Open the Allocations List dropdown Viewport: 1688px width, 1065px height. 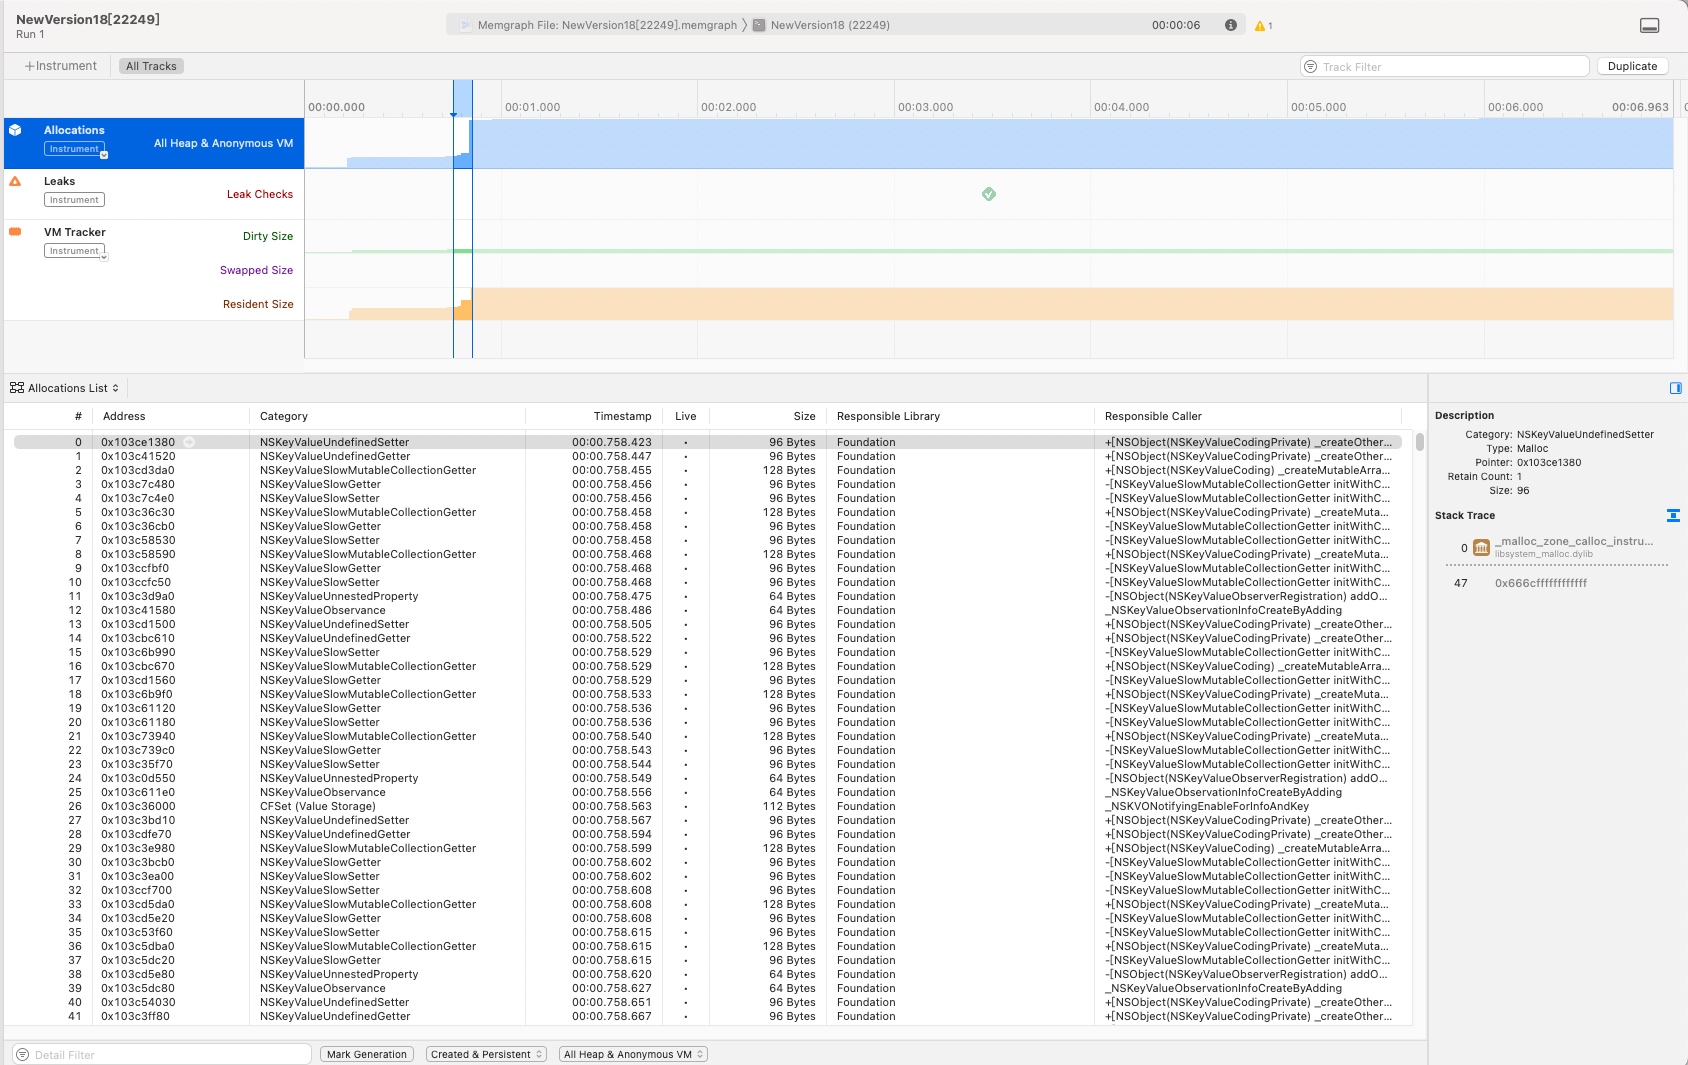(x=66, y=388)
